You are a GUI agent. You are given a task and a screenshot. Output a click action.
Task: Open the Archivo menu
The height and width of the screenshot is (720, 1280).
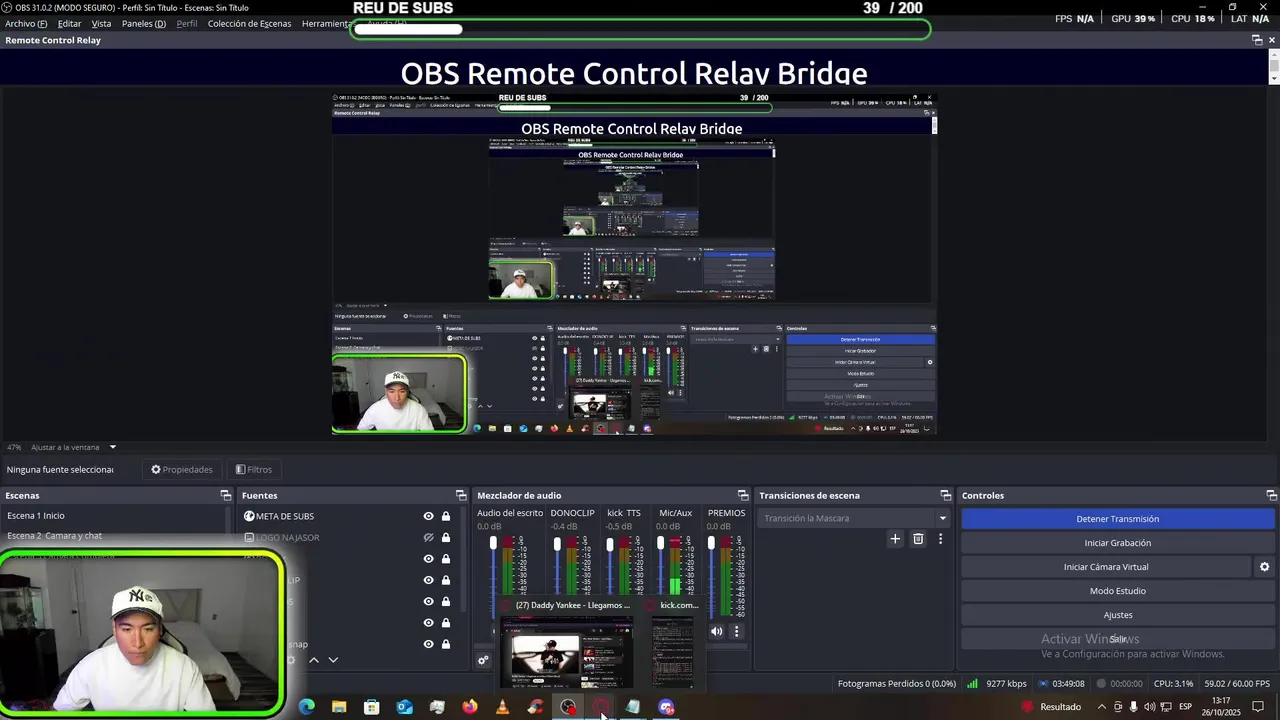(x=26, y=23)
